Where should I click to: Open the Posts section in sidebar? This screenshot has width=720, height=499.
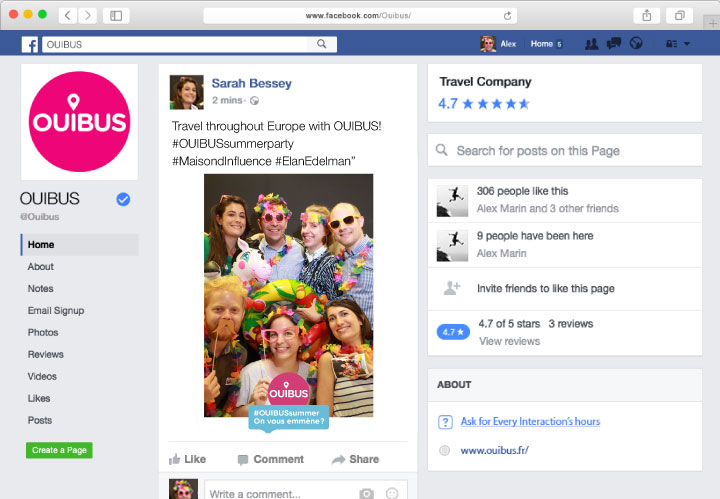point(40,421)
